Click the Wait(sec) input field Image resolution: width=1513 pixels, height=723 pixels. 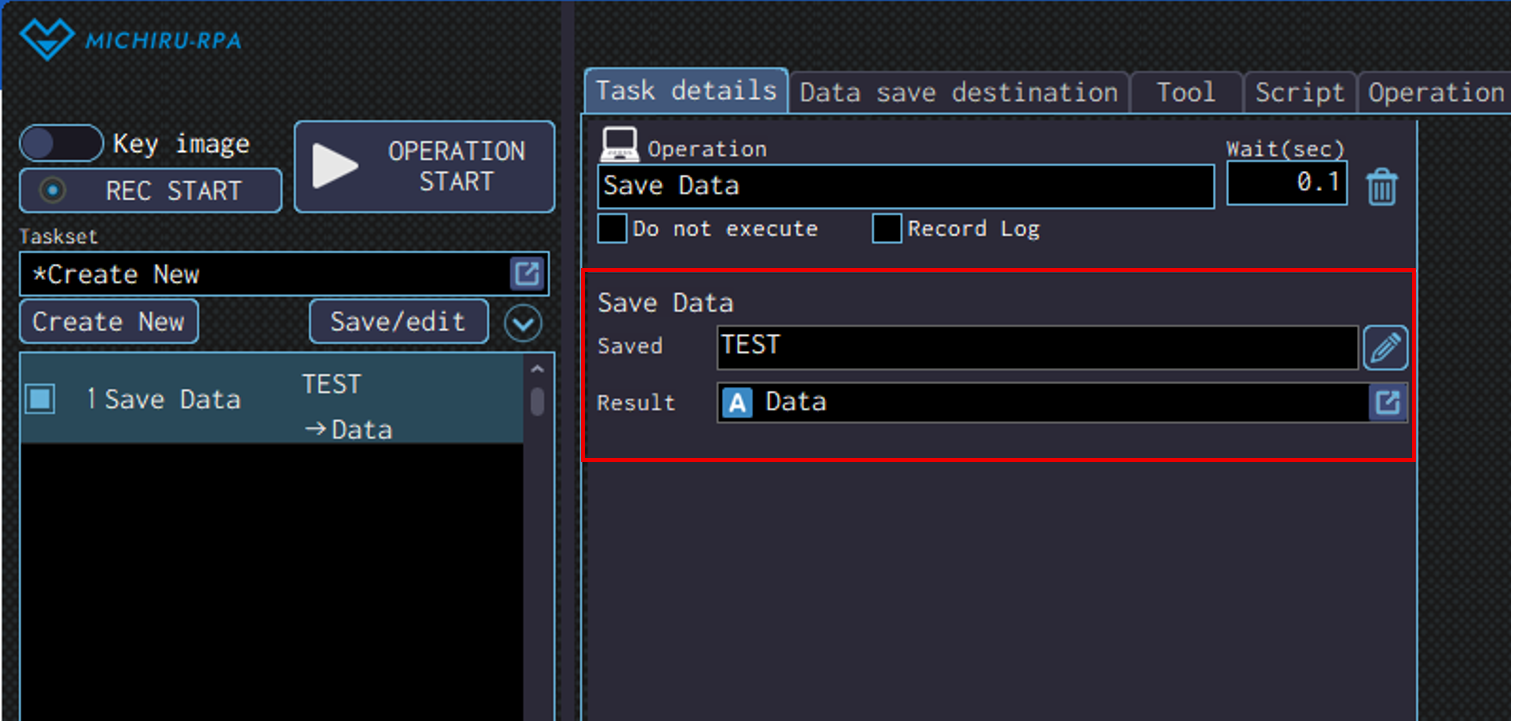[1286, 184]
